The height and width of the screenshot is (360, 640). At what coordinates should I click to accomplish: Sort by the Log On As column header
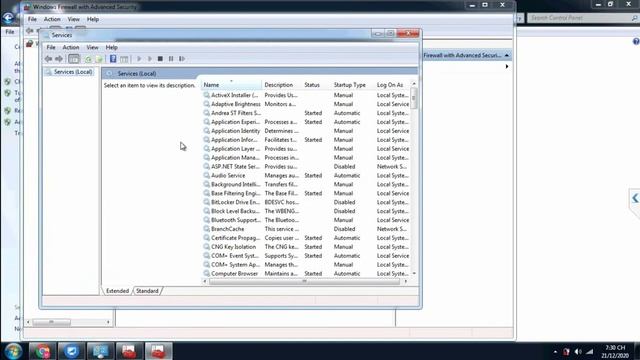tap(392, 85)
